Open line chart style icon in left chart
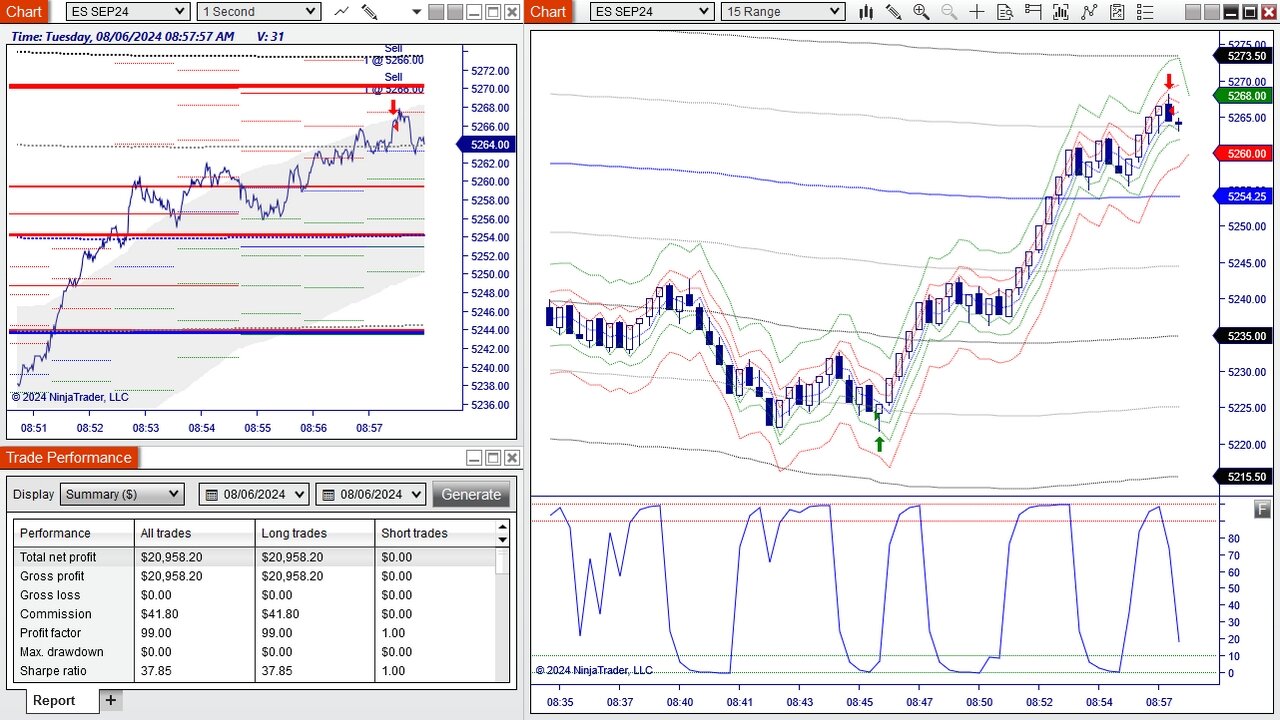1280x720 pixels. (x=342, y=12)
